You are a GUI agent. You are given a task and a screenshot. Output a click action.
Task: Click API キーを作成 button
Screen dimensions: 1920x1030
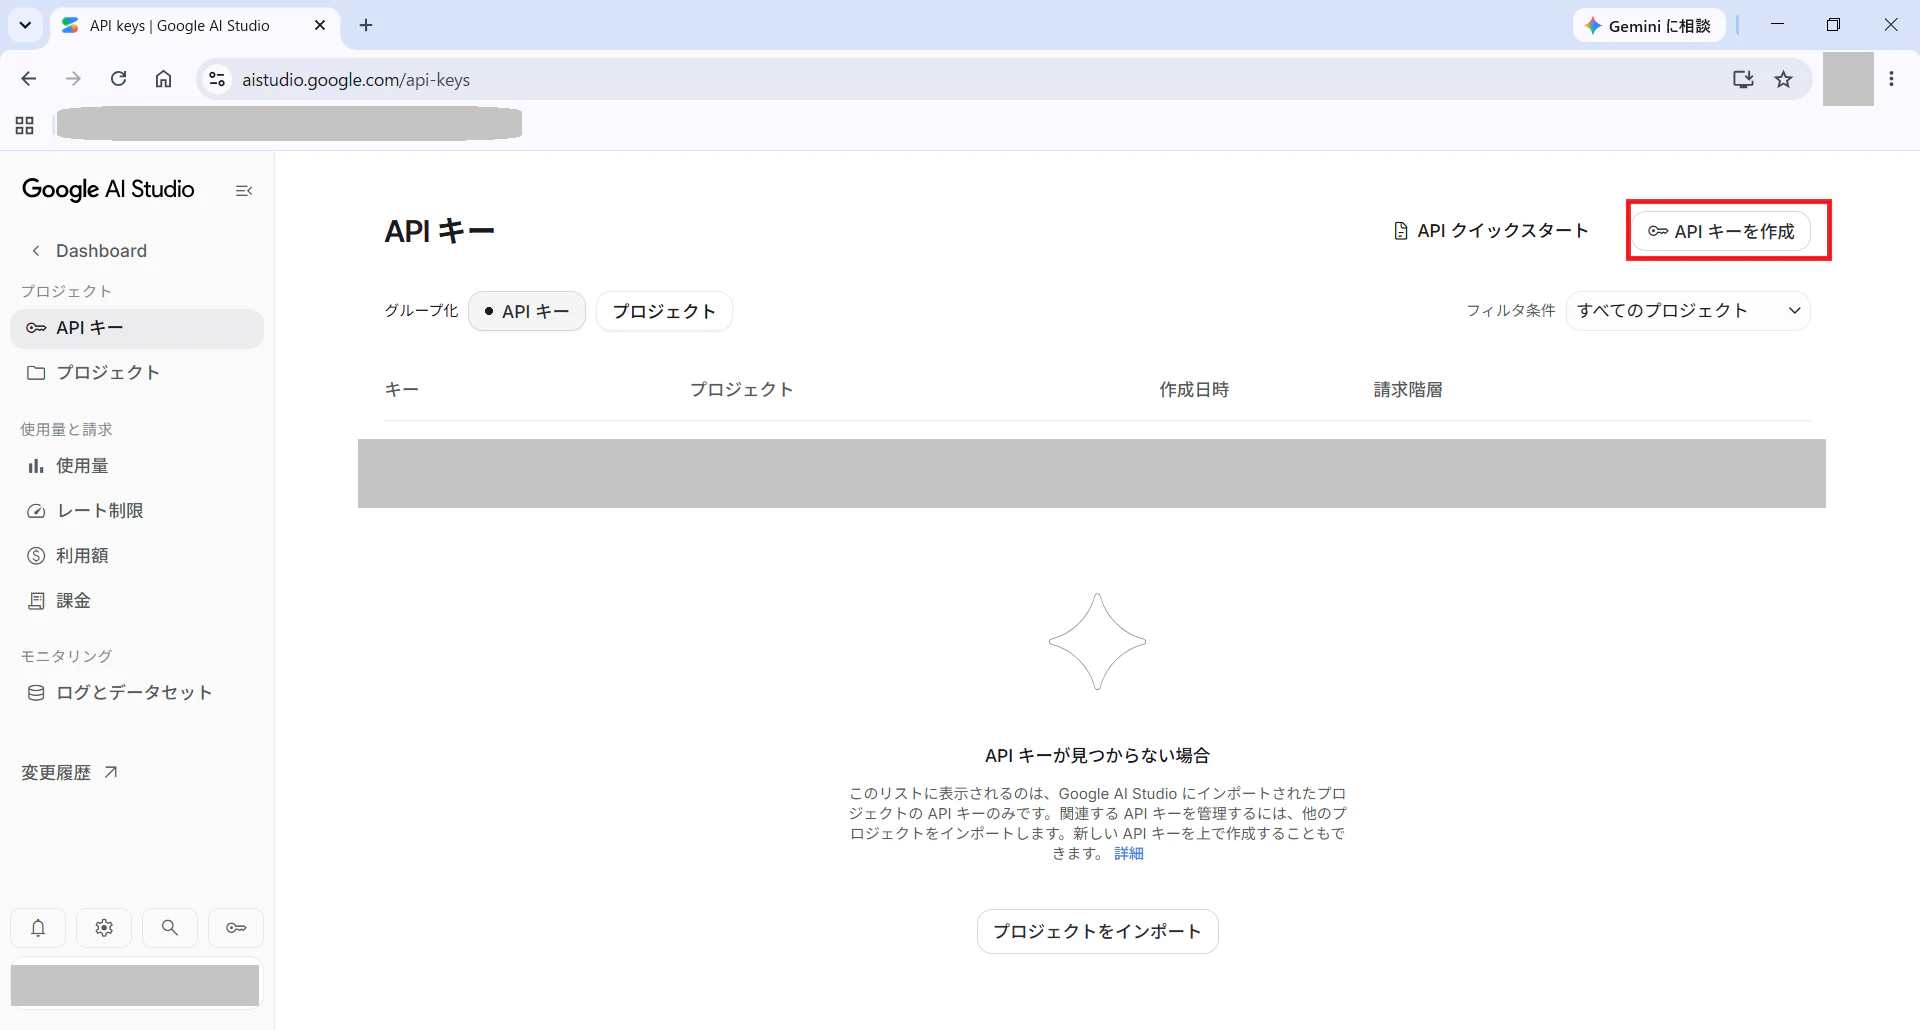(x=1721, y=231)
